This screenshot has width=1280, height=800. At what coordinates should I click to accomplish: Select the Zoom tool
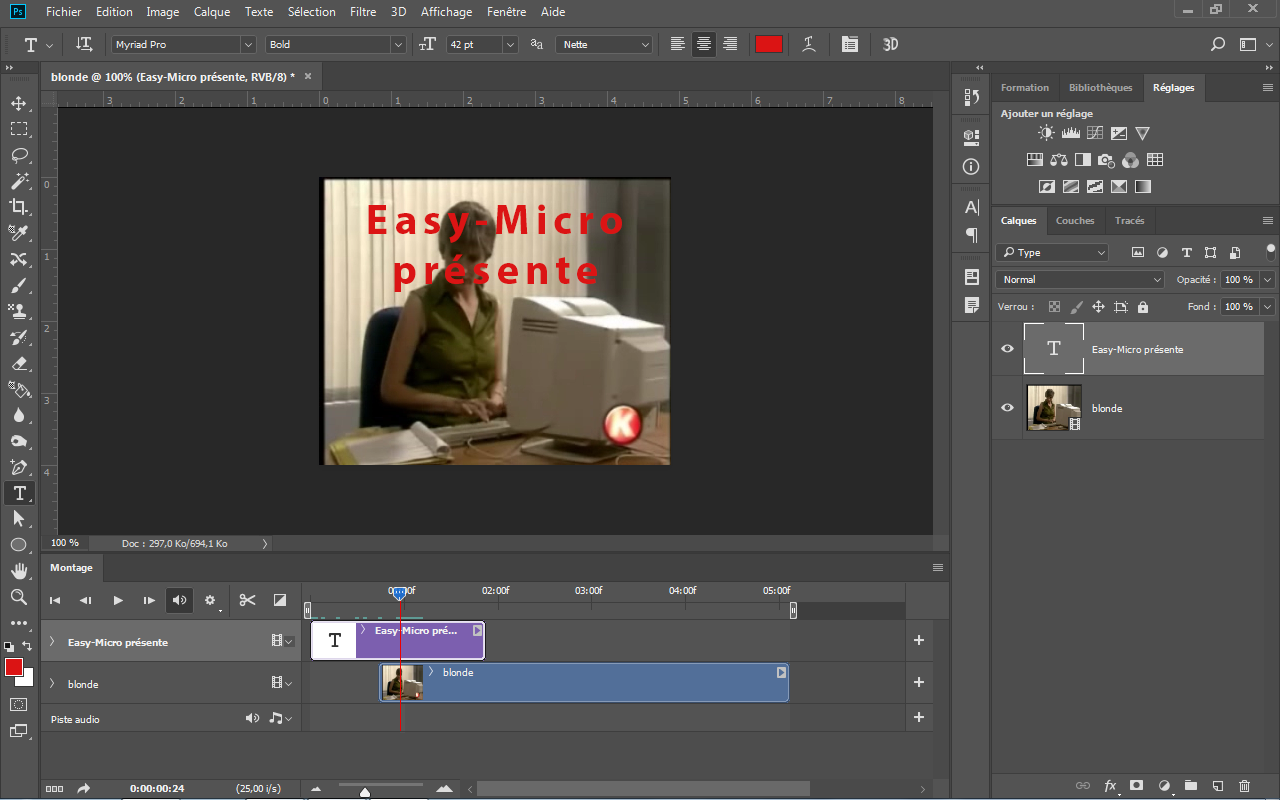[x=18, y=597]
